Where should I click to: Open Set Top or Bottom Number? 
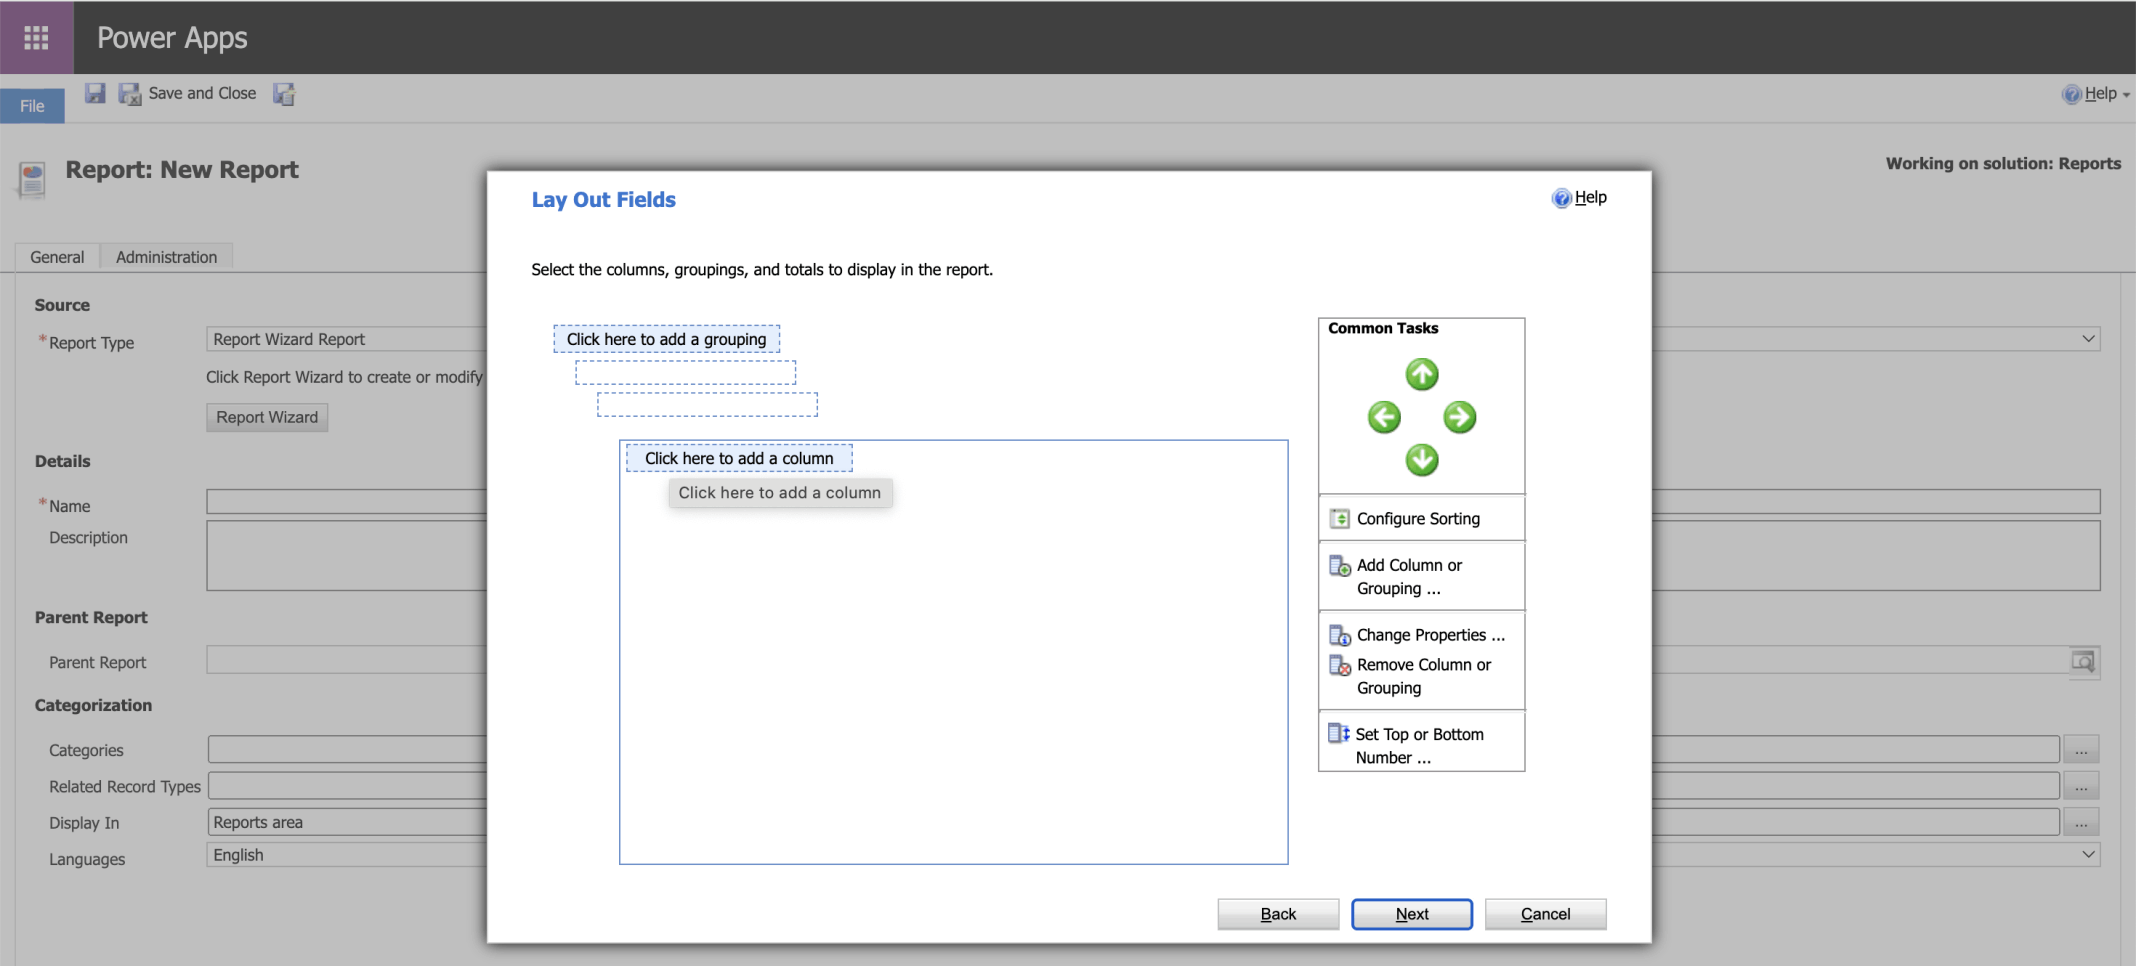[x=1418, y=745]
